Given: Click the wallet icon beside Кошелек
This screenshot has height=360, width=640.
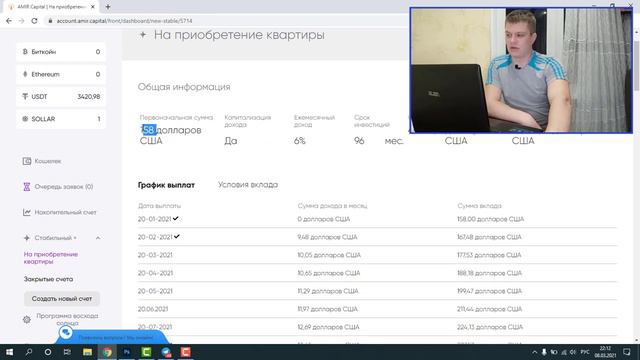Looking at the screenshot, I should coord(27,161).
